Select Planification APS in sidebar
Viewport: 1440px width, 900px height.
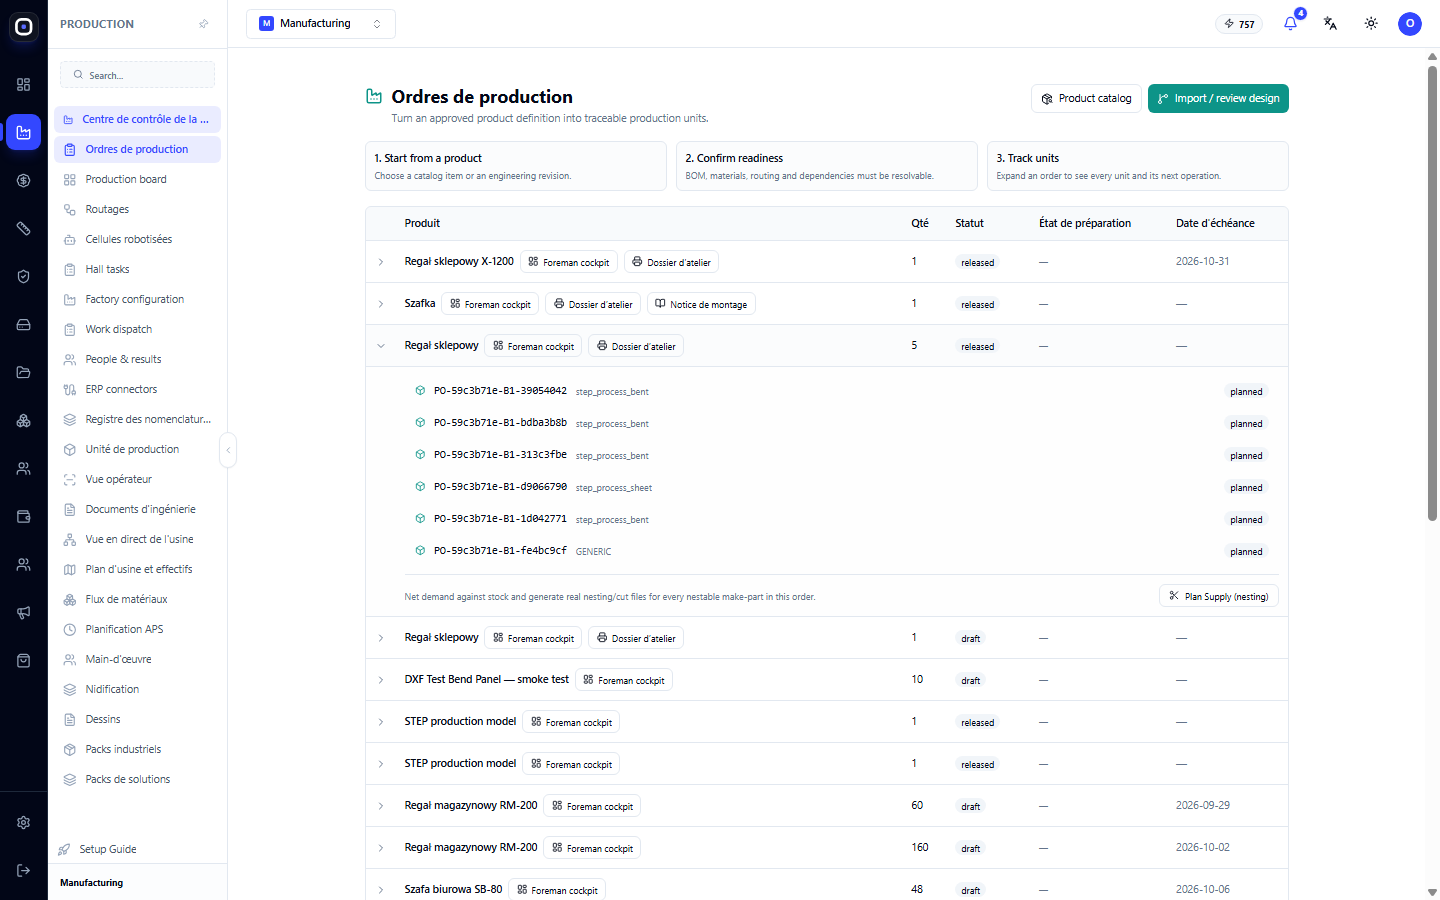click(137, 629)
